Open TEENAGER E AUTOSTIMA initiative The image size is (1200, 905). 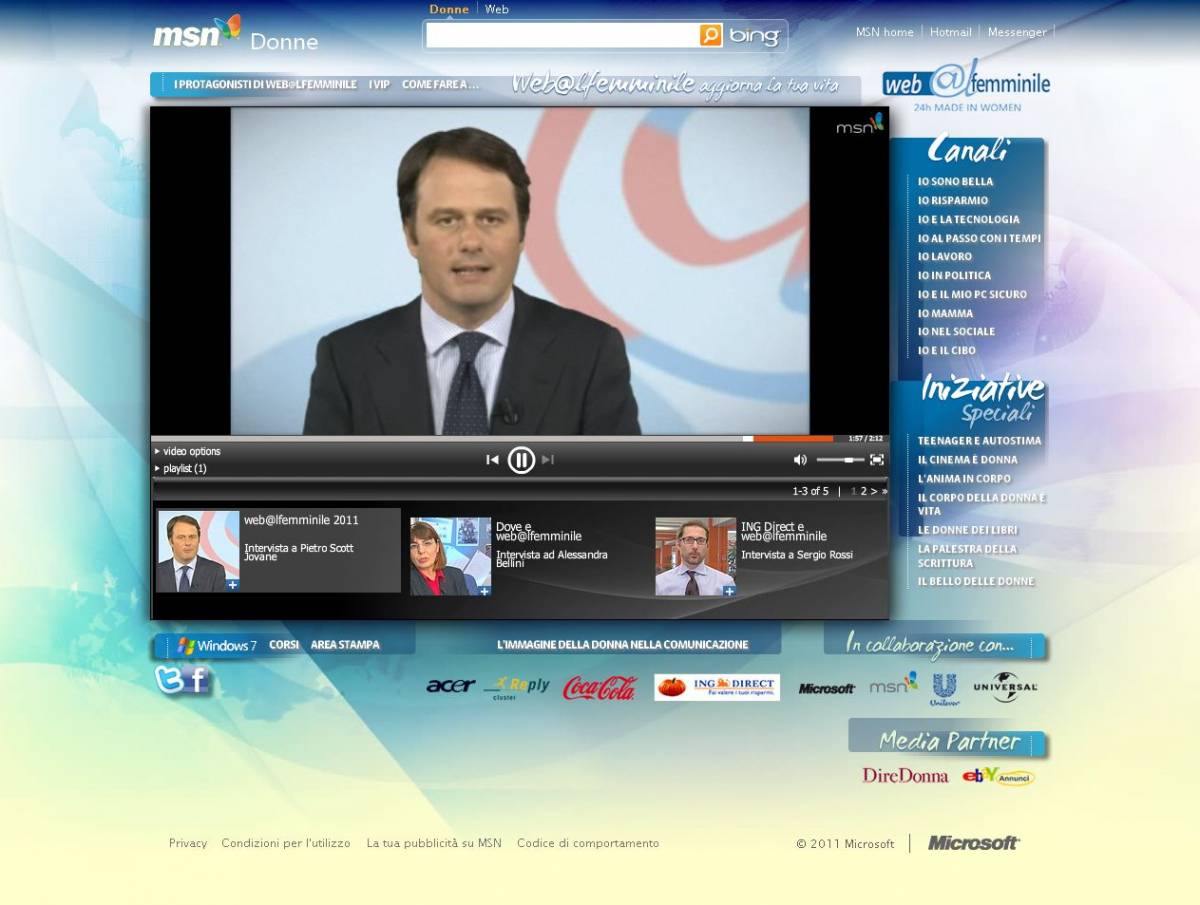(980, 441)
